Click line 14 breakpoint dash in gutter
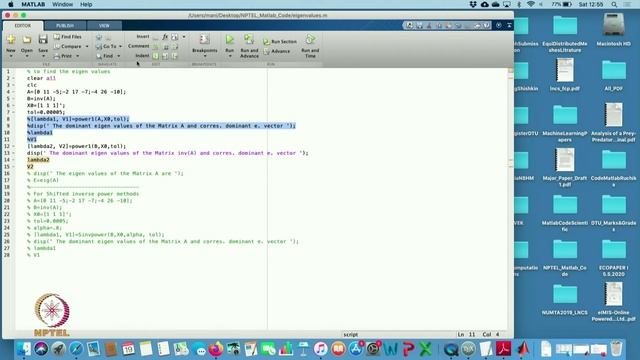 (13, 160)
